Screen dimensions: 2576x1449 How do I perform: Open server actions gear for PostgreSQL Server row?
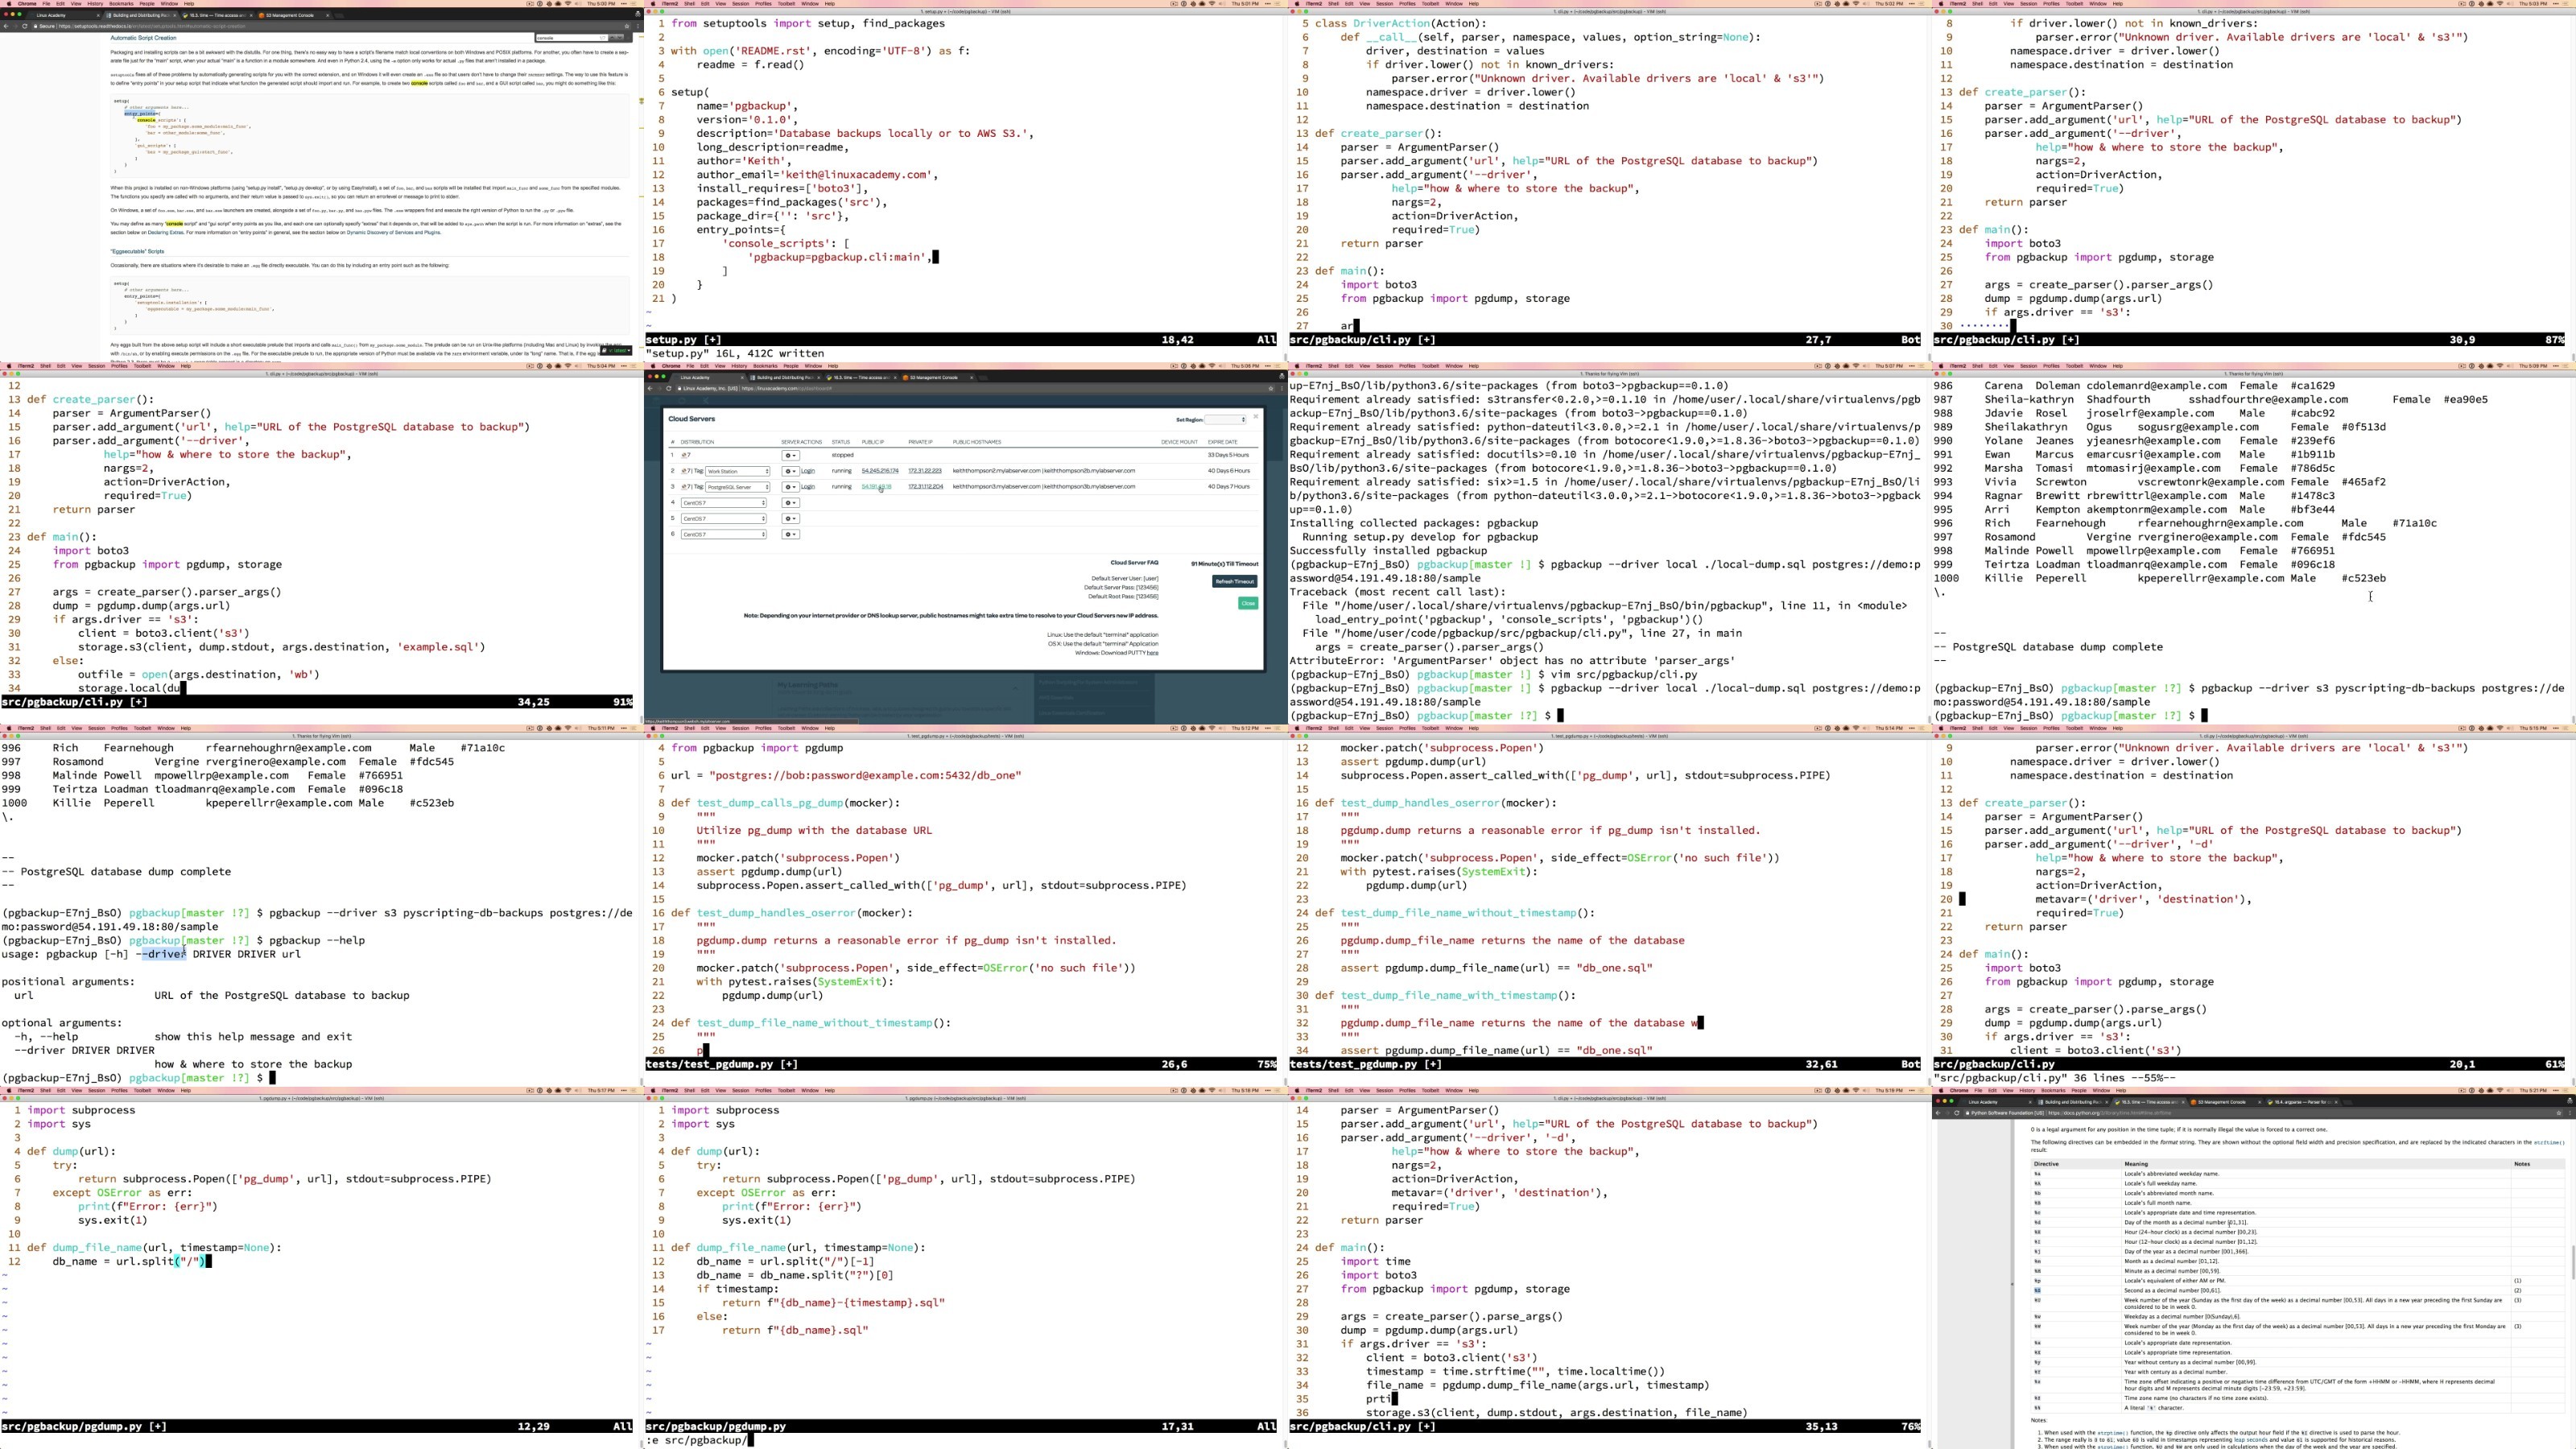790,487
